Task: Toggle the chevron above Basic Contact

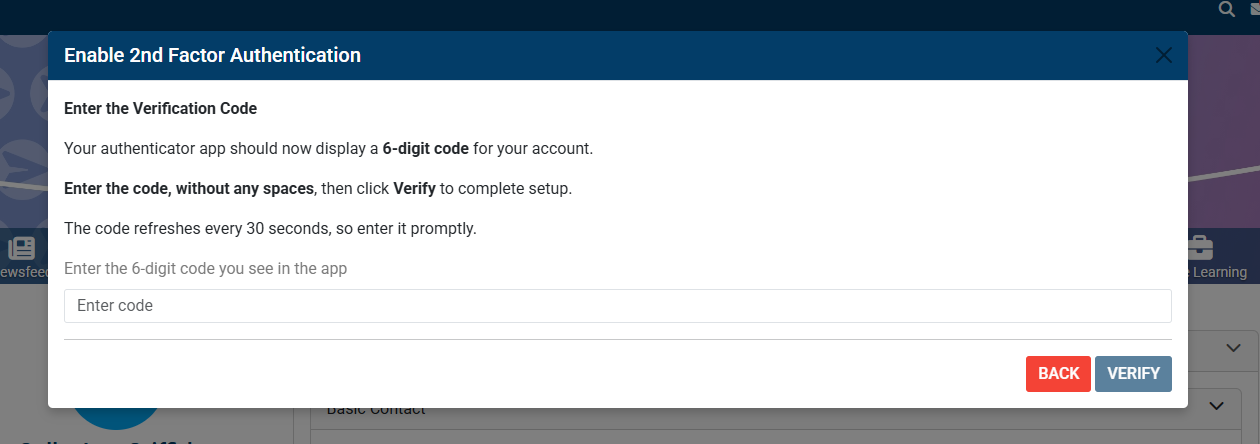Action: pyautogui.click(x=1230, y=347)
